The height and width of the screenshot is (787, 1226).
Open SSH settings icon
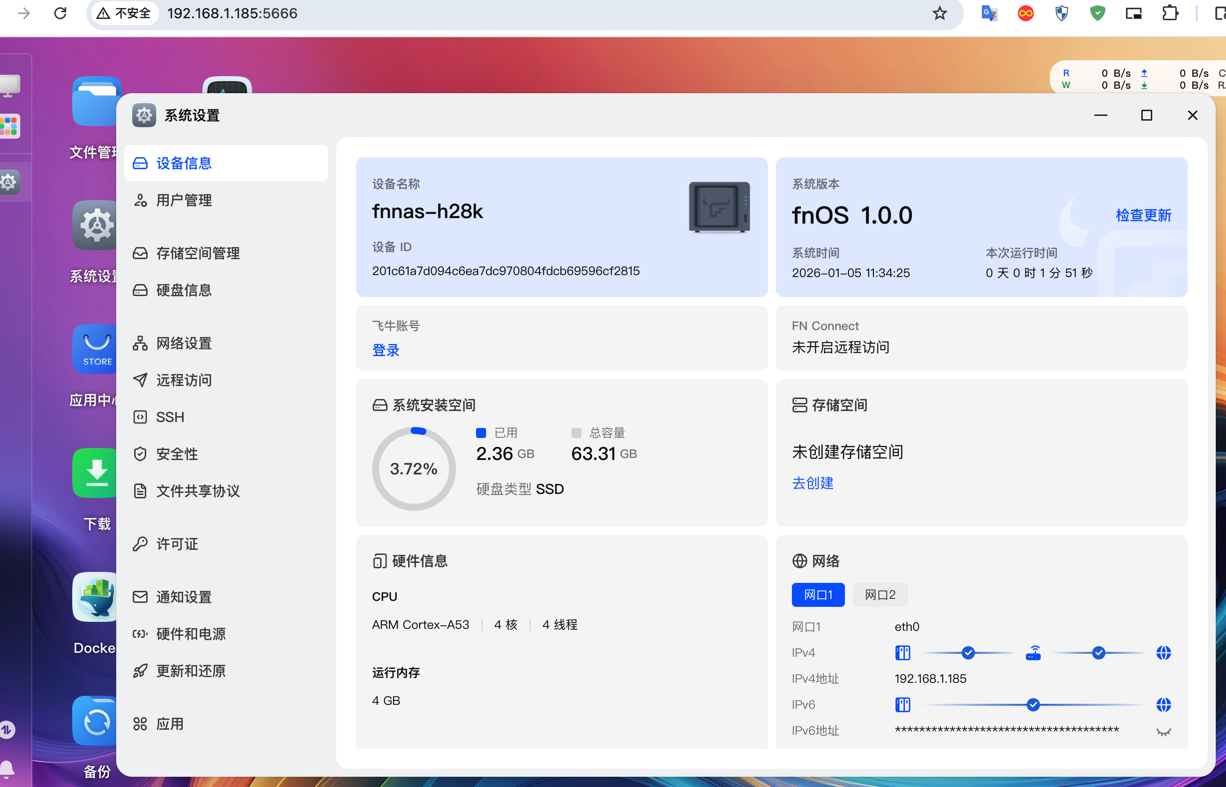coord(140,417)
